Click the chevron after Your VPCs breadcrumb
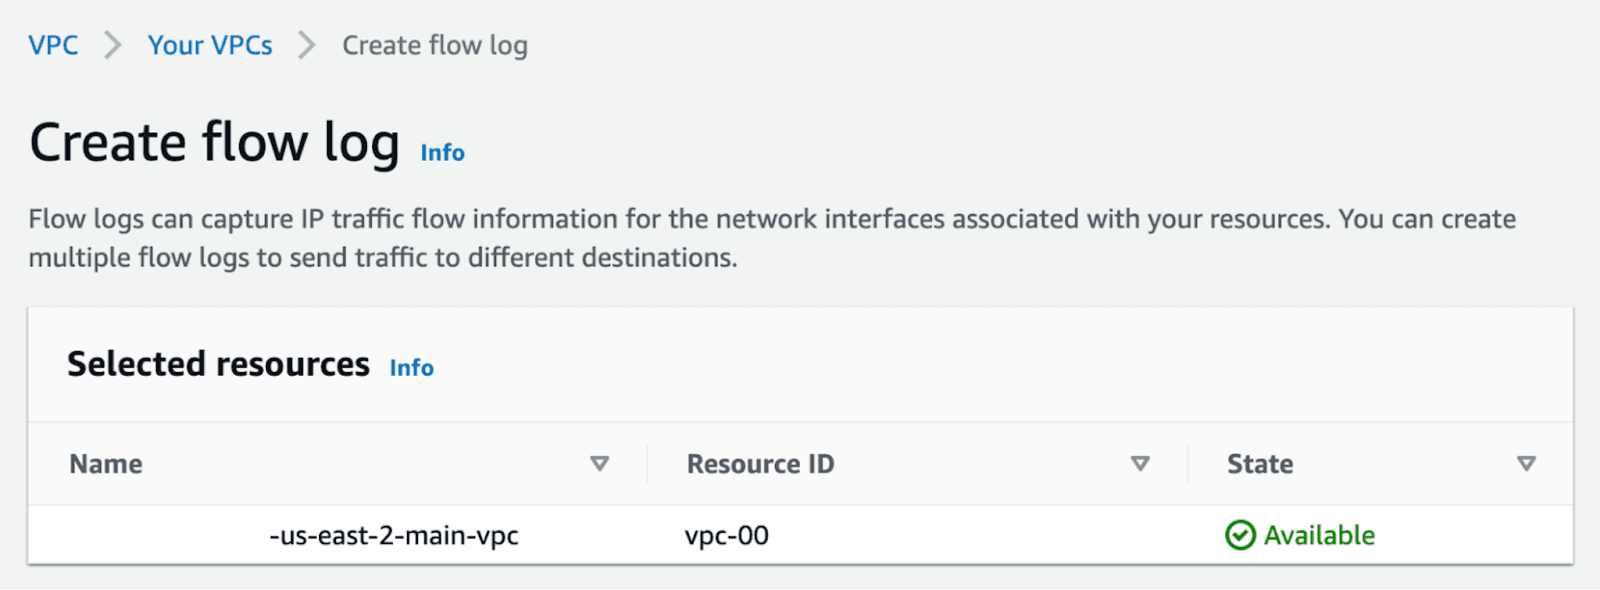1600x590 pixels. tap(306, 46)
